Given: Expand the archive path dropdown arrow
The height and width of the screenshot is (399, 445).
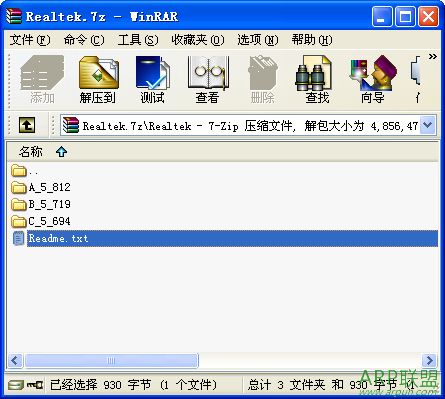Looking at the screenshot, I should point(428,125).
